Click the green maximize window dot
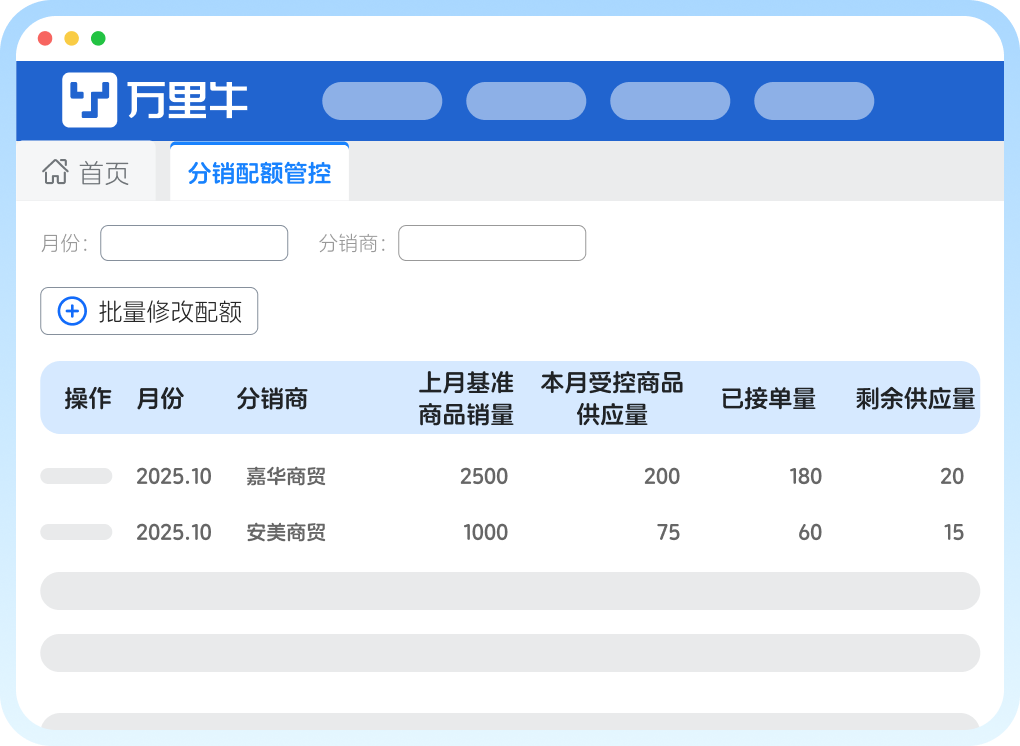Image resolution: width=1020 pixels, height=746 pixels. 98,39
